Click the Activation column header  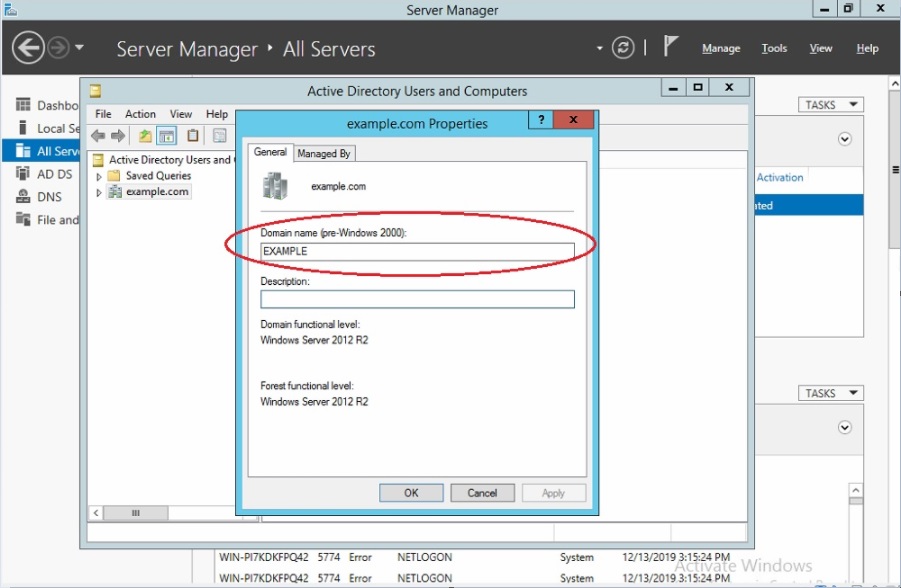pyautogui.click(x=779, y=178)
